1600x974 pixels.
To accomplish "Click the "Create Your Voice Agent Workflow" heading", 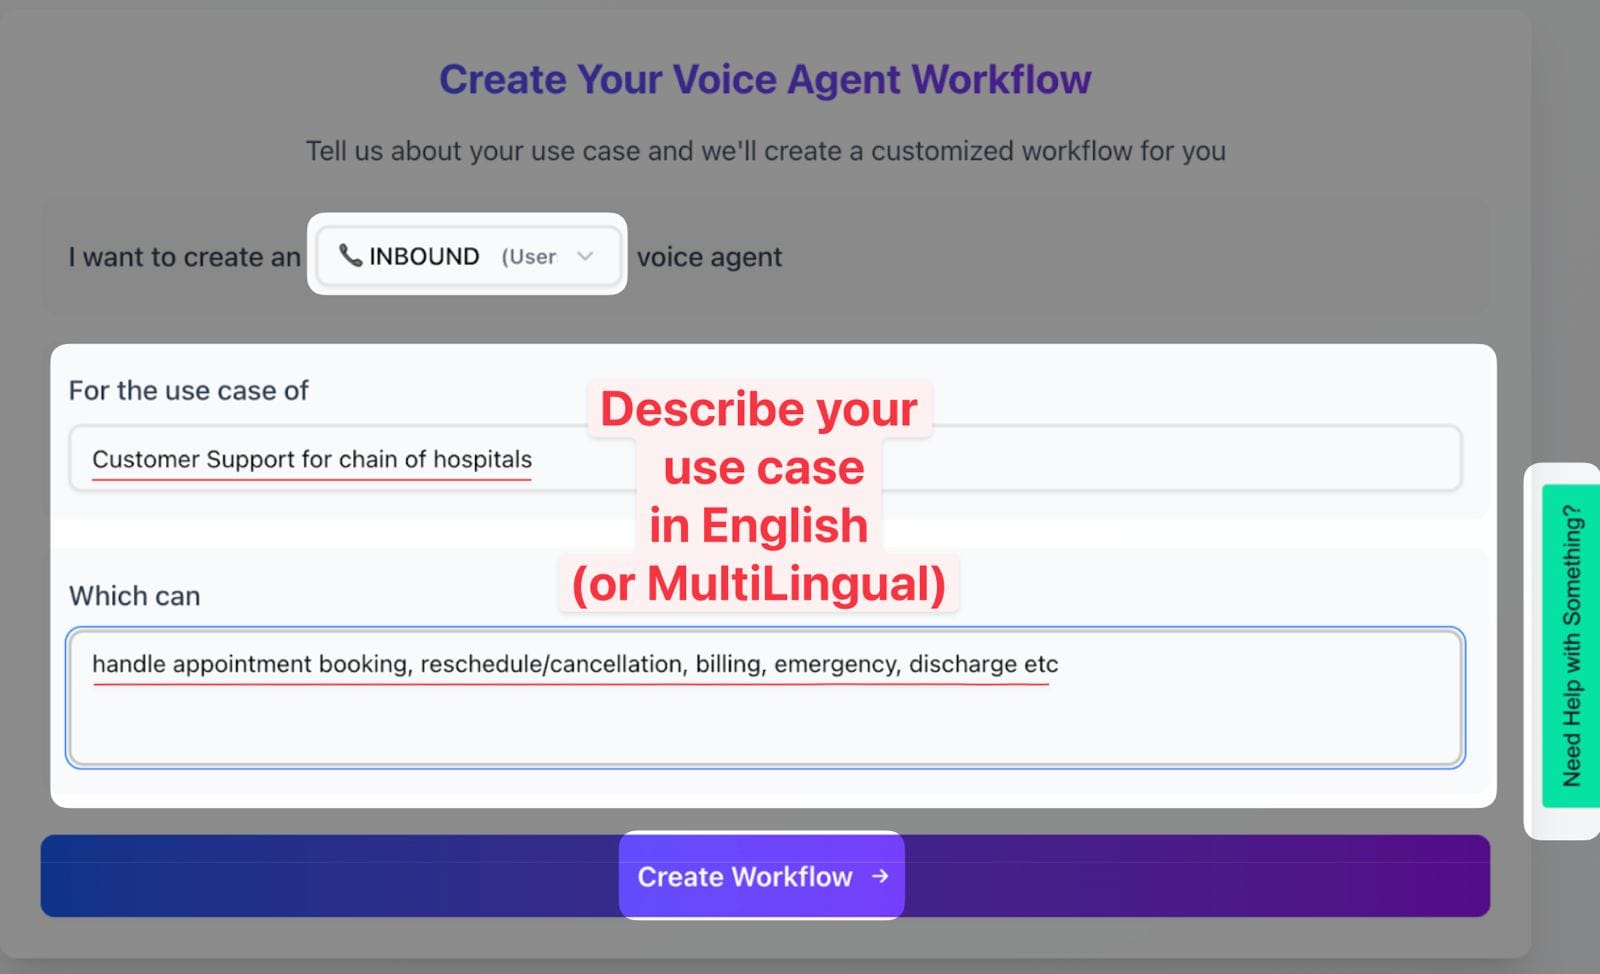I will tap(765, 79).
